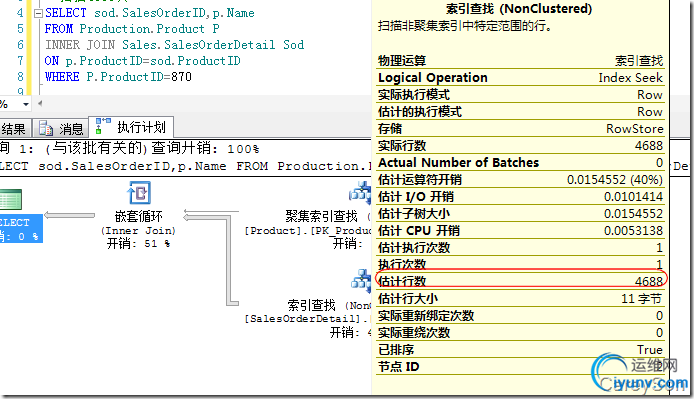Click the 估计运算符开销 value 0.0154552 (40%)
694x399 pixels.
(615, 179)
